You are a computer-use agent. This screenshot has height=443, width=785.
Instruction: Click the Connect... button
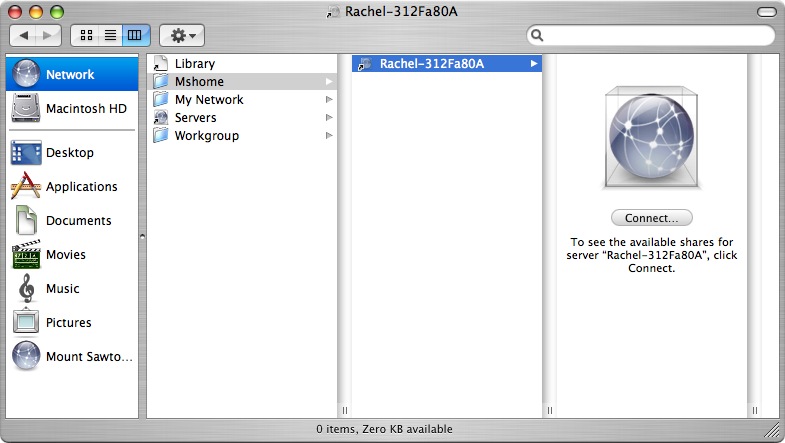tap(651, 218)
